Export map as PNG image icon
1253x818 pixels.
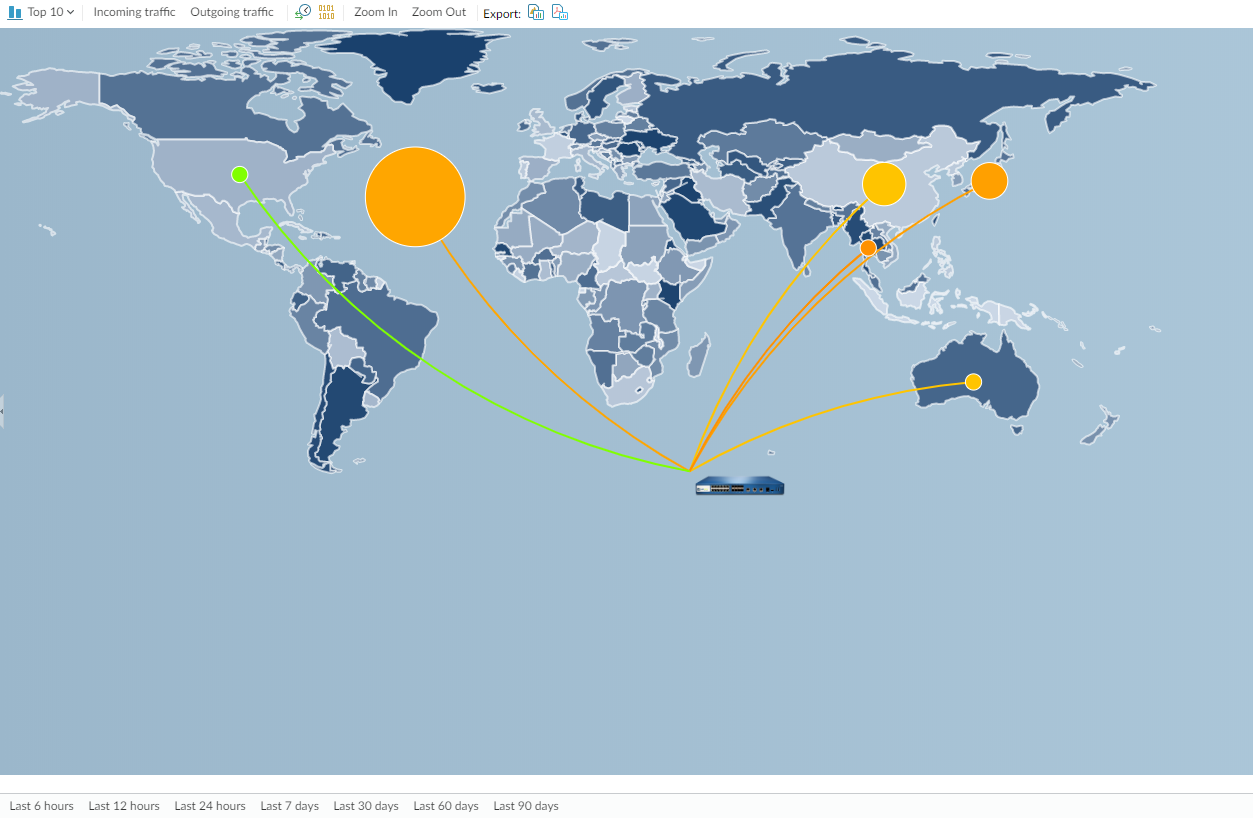coord(536,12)
